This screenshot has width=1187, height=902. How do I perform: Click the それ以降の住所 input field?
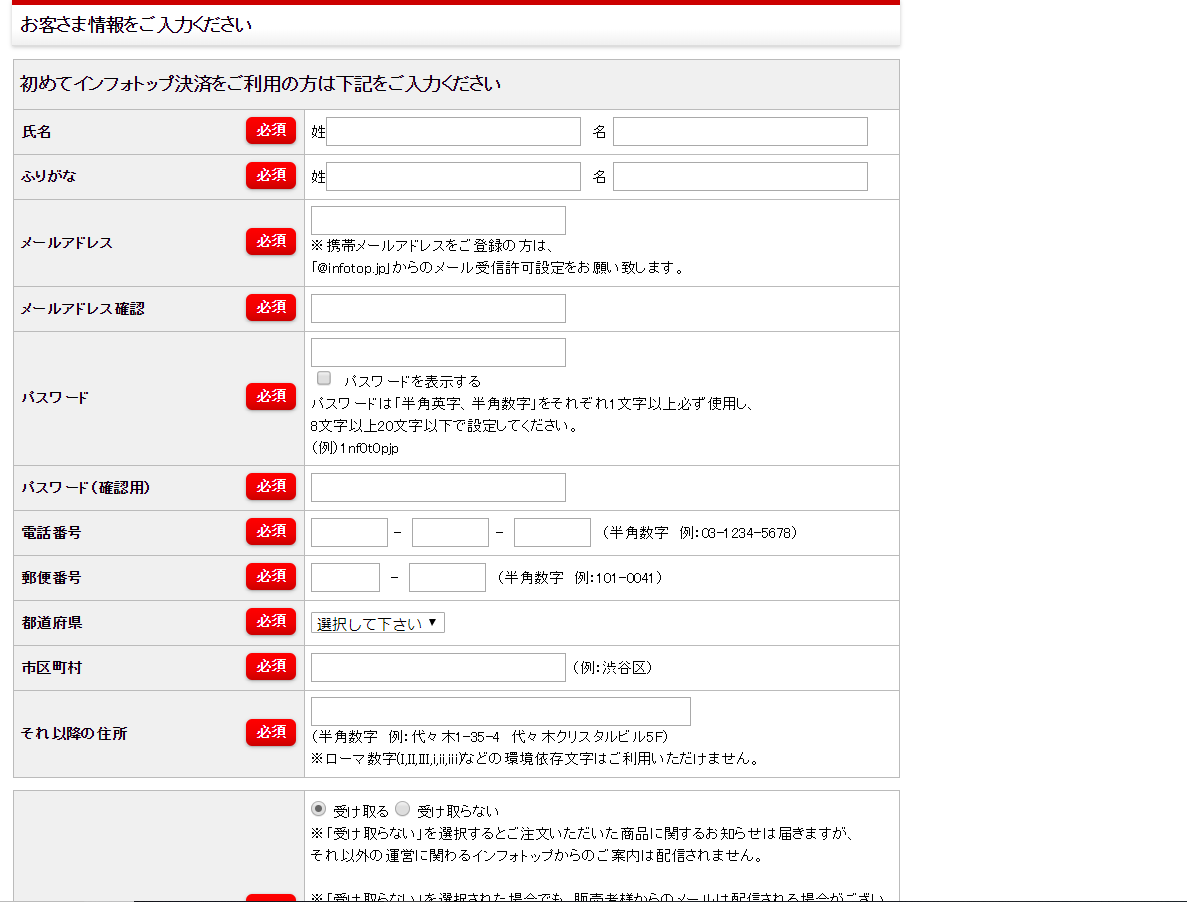pos(501,711)
